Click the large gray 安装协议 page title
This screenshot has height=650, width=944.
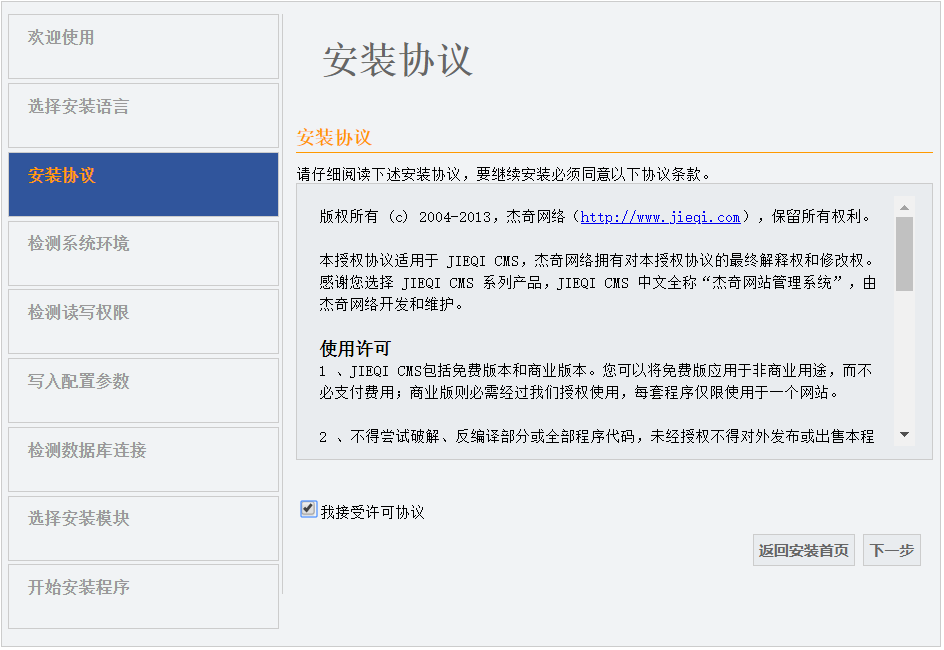pos(397,61)
